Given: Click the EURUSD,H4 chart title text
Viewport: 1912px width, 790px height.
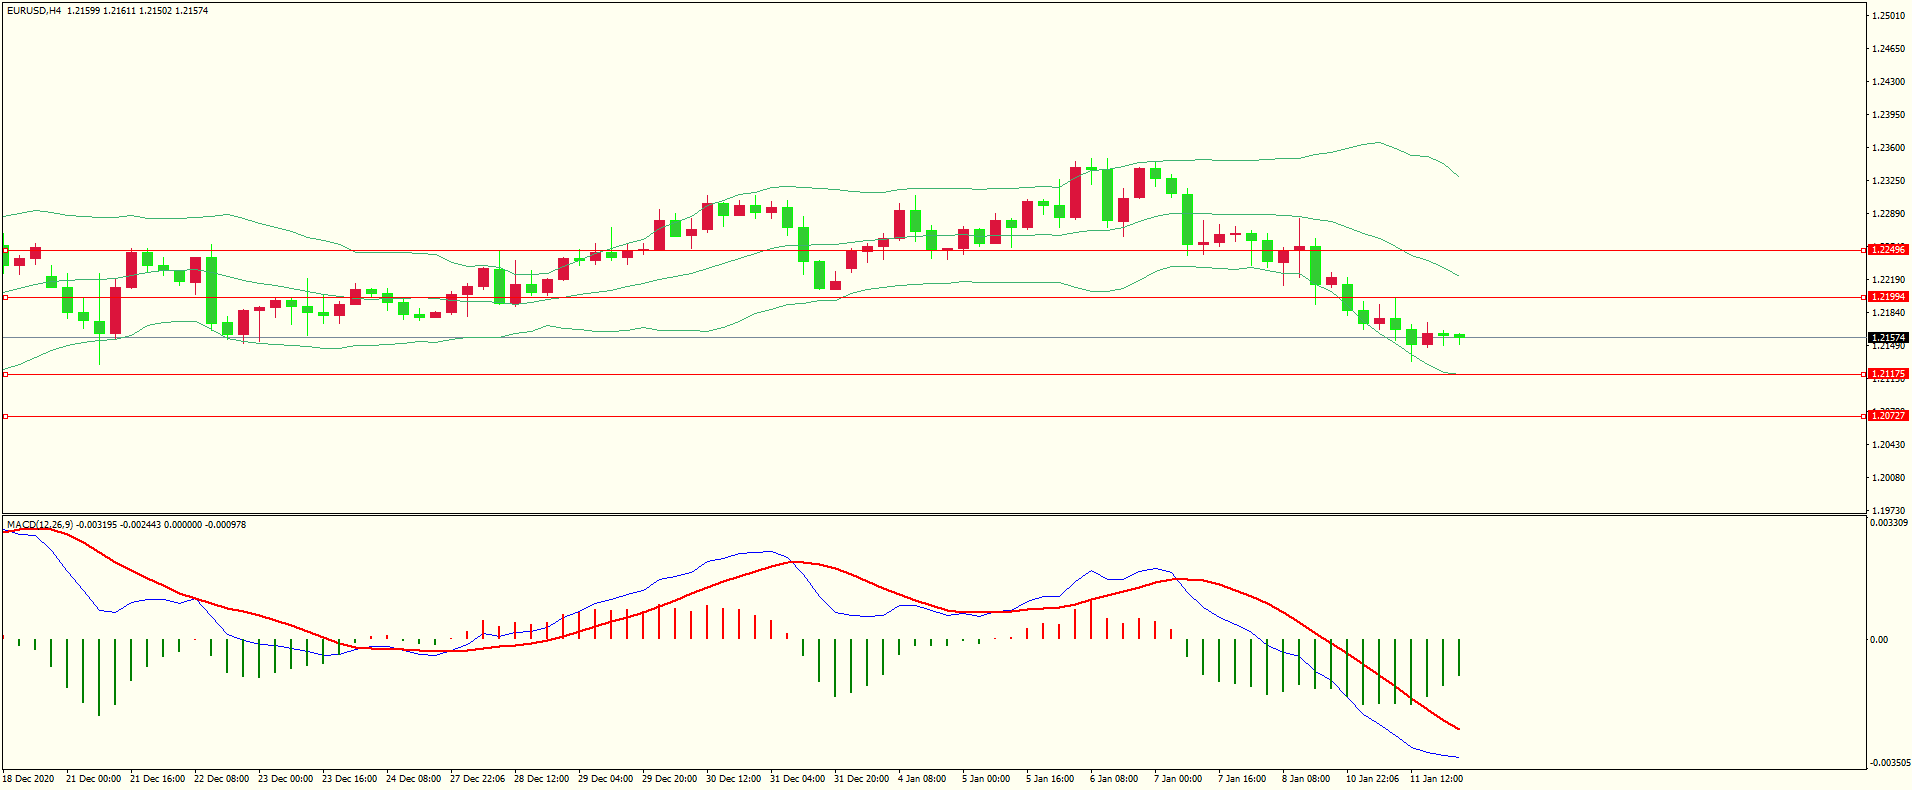Looking at the screenshot, I should (x=34, y=11).
